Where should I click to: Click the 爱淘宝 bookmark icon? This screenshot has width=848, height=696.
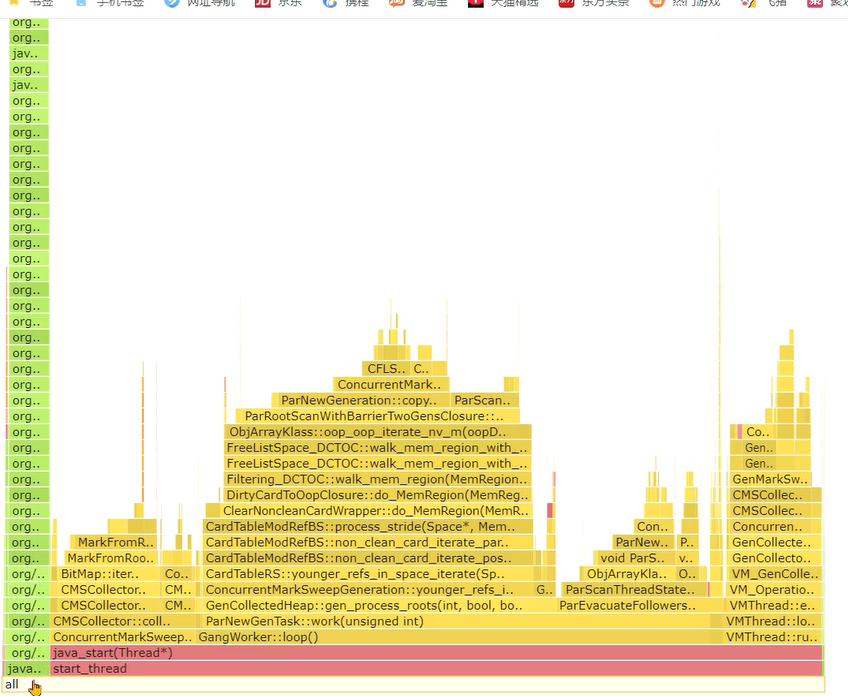click(x=397, y=3)
